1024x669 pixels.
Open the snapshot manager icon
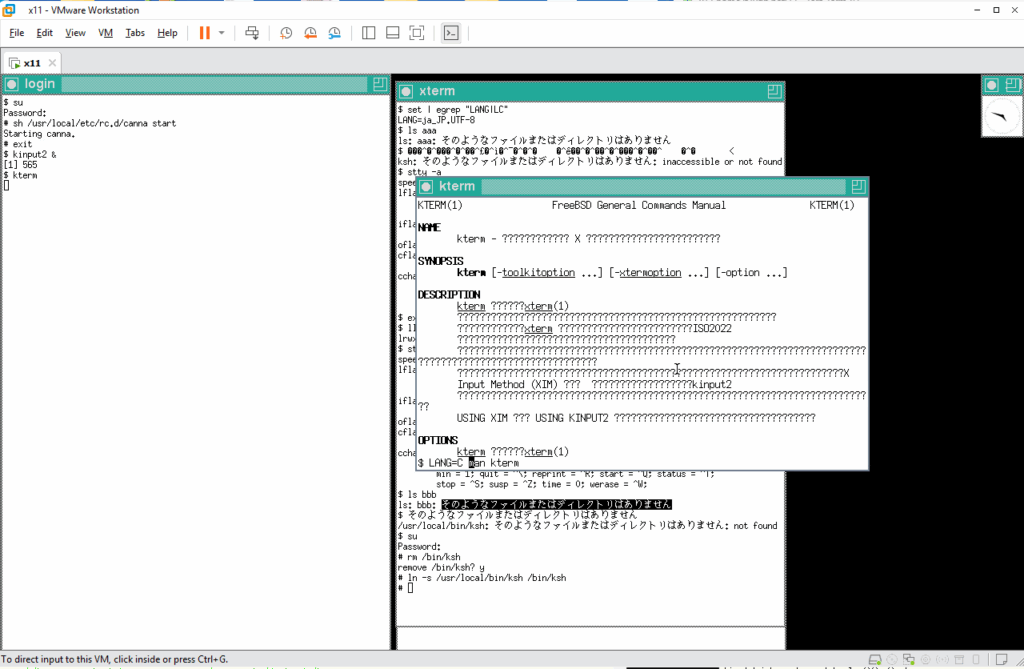tap(334, 33)
